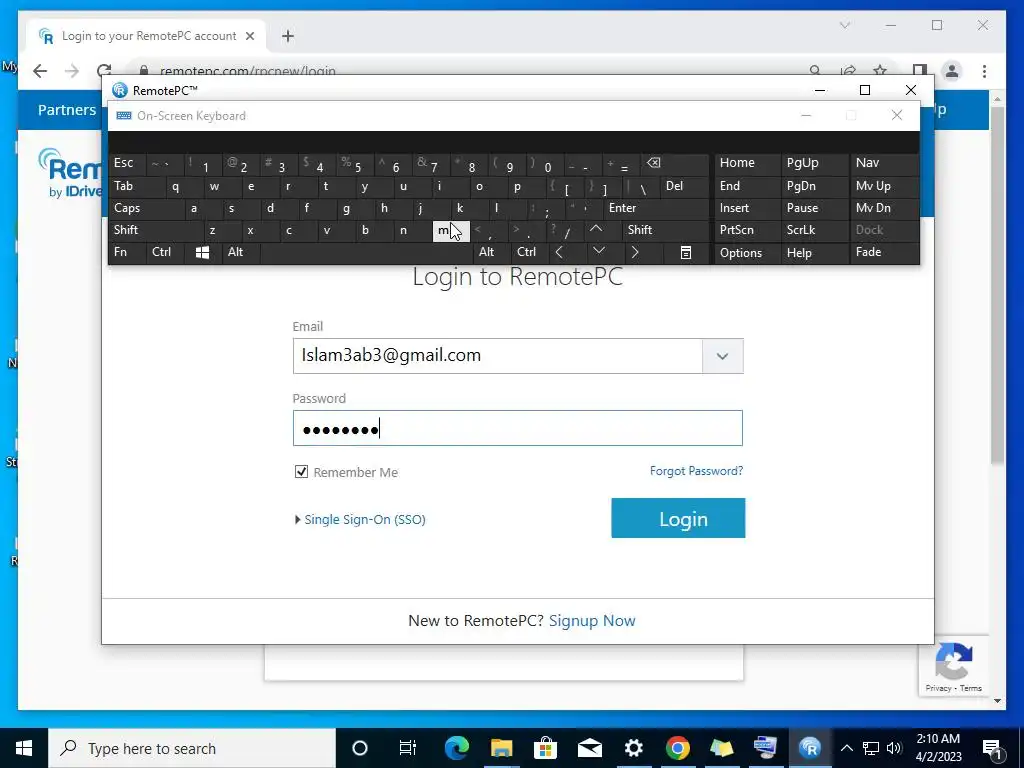Toggle left Alt on the on-screen keyboard
This screenshot has height=768, width=1024.
click(x=241, y=252)
